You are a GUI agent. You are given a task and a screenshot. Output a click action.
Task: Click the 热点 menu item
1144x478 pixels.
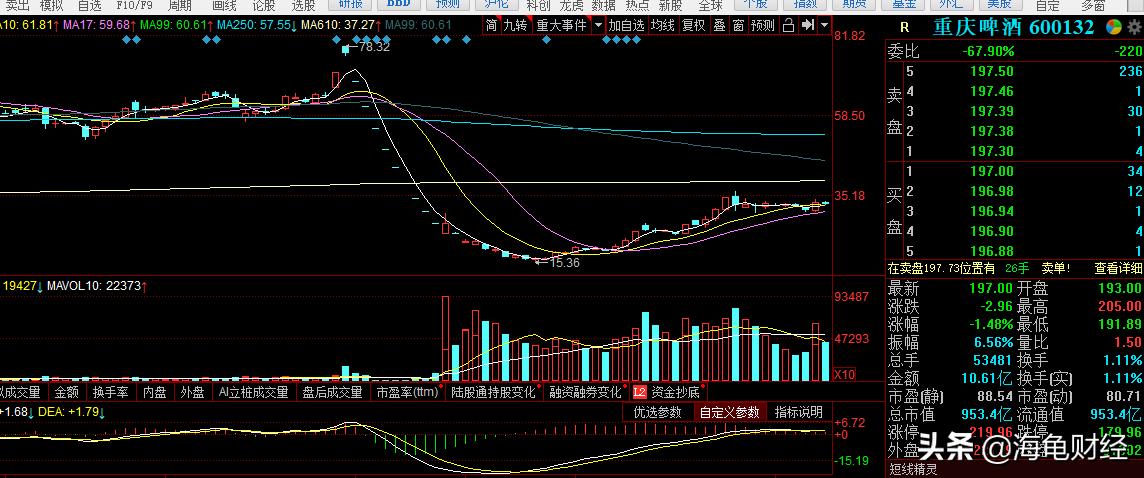point(638,6)
